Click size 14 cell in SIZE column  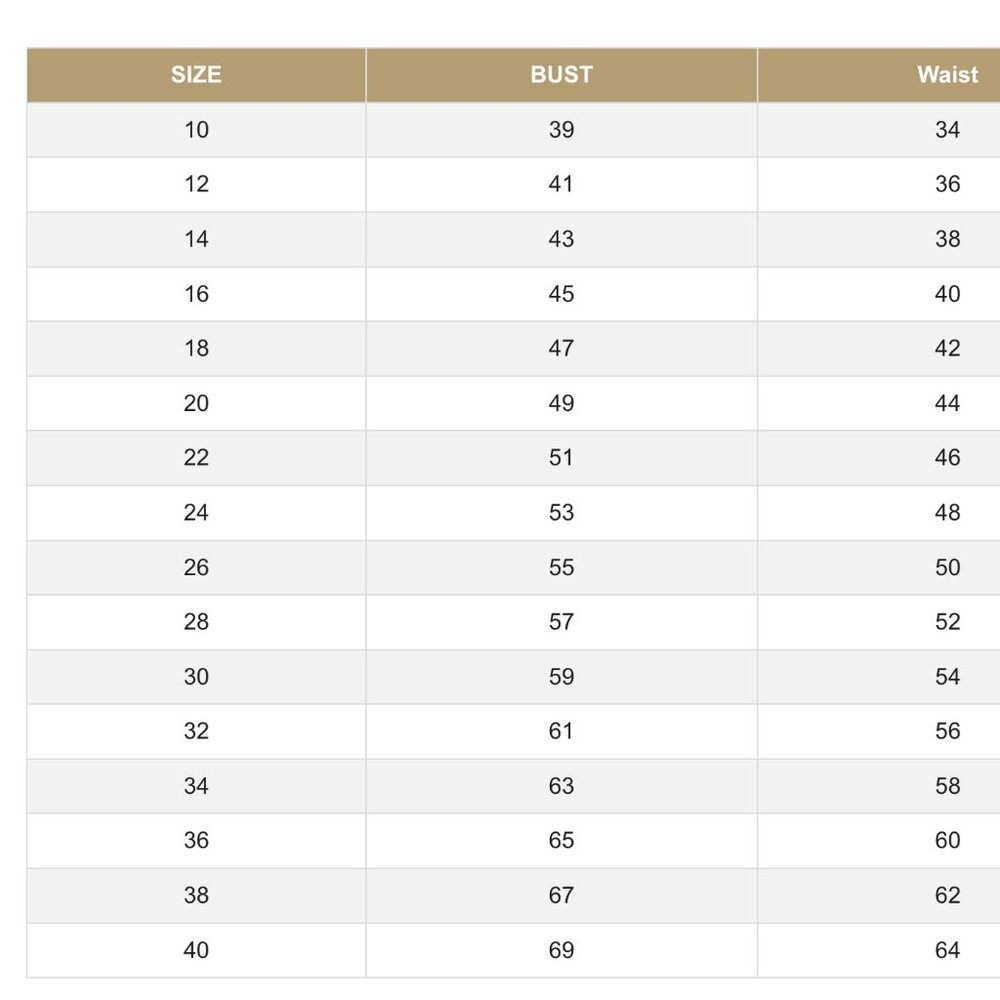(196, 239)
